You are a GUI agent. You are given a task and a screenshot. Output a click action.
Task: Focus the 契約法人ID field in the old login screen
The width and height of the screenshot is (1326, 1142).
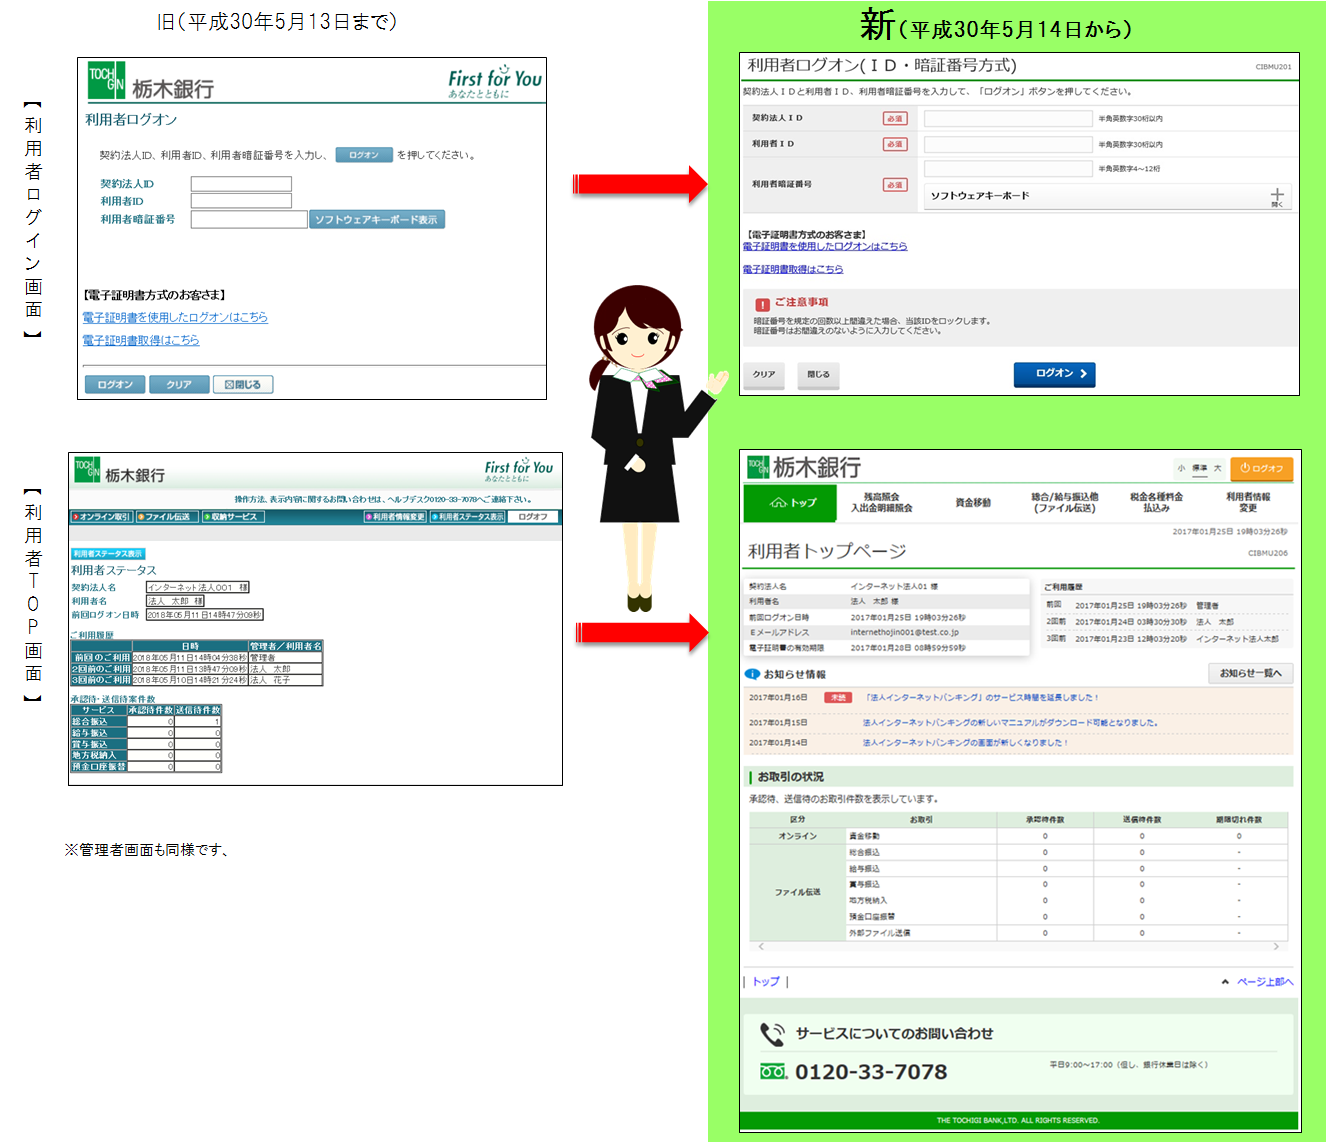click(241, 184)
